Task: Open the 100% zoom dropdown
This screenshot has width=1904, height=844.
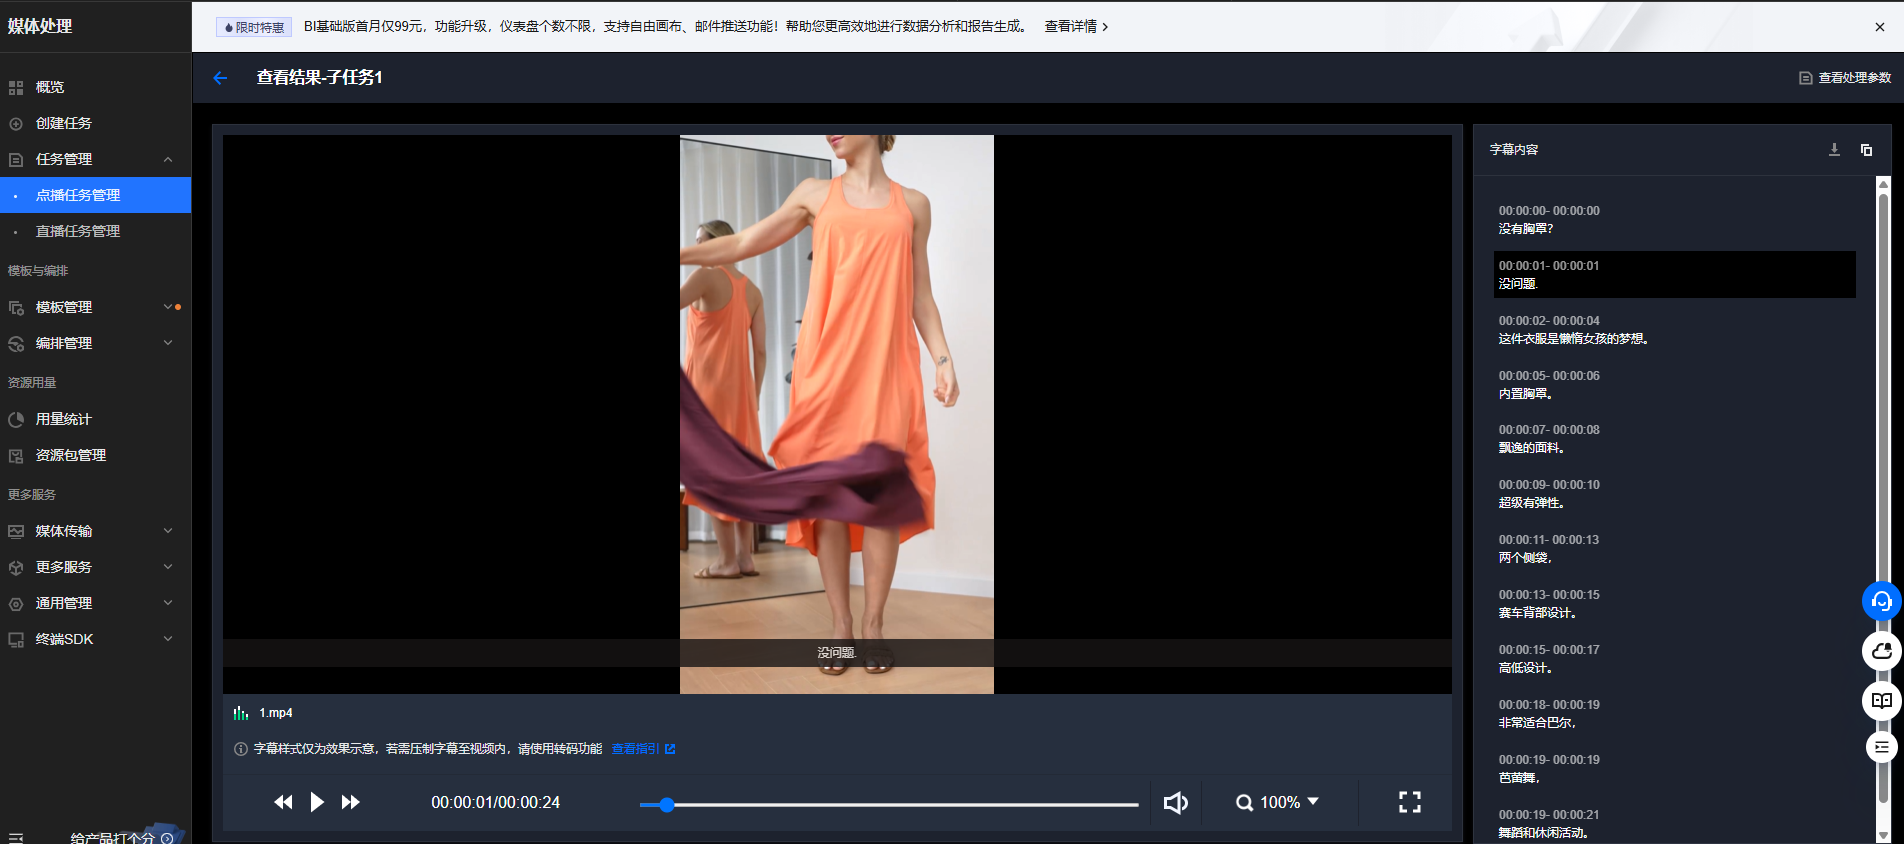Action: tap(1279, 802)
